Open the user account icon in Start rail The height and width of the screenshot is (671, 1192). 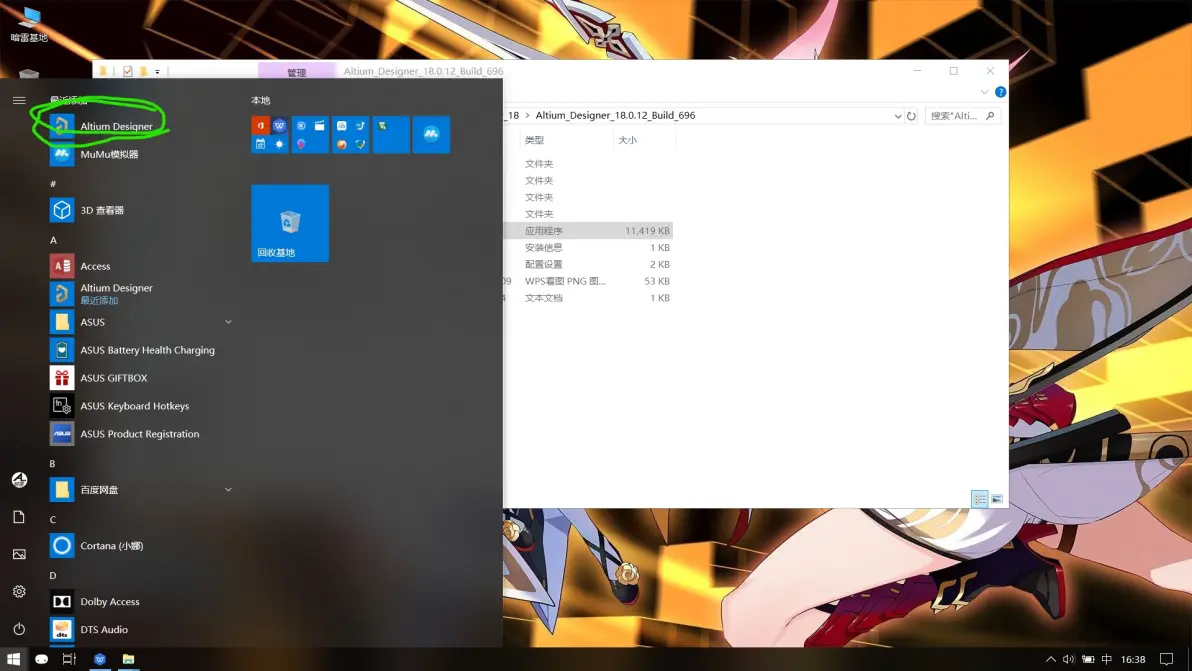pos(19,480)
